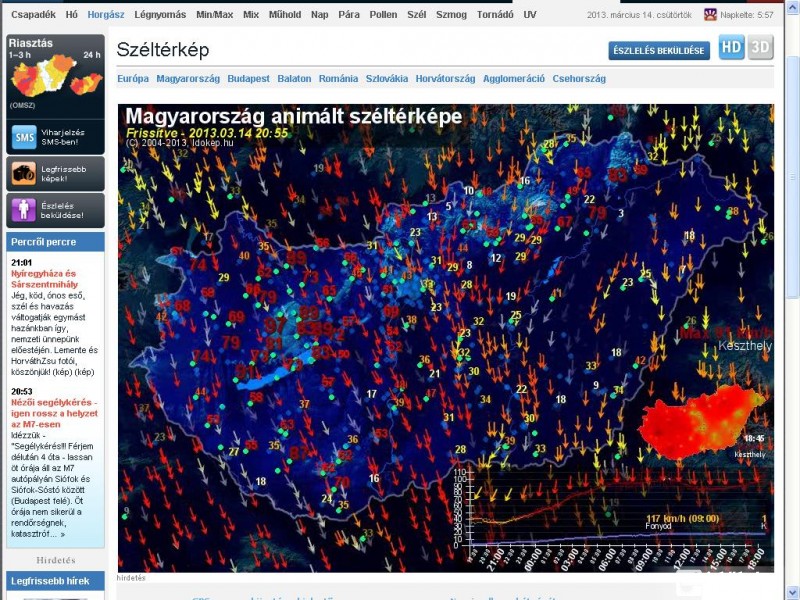Select the Horgász menu item
This screenshot has width=800, height=600.
coord(106,15)
